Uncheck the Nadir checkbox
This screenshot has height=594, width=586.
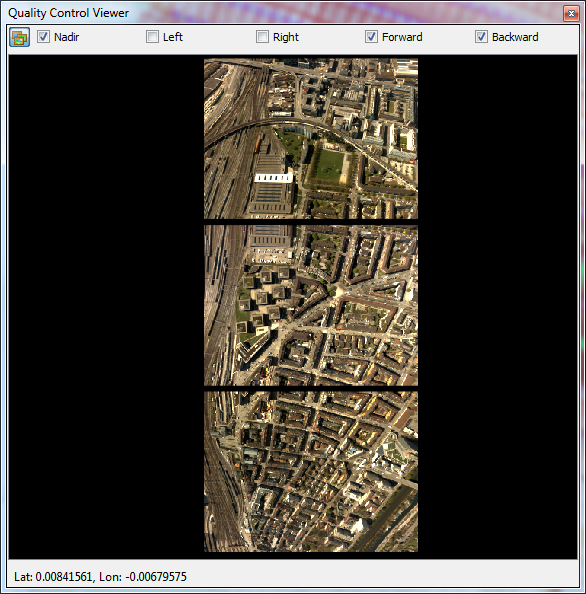click(x=43, y=37)
